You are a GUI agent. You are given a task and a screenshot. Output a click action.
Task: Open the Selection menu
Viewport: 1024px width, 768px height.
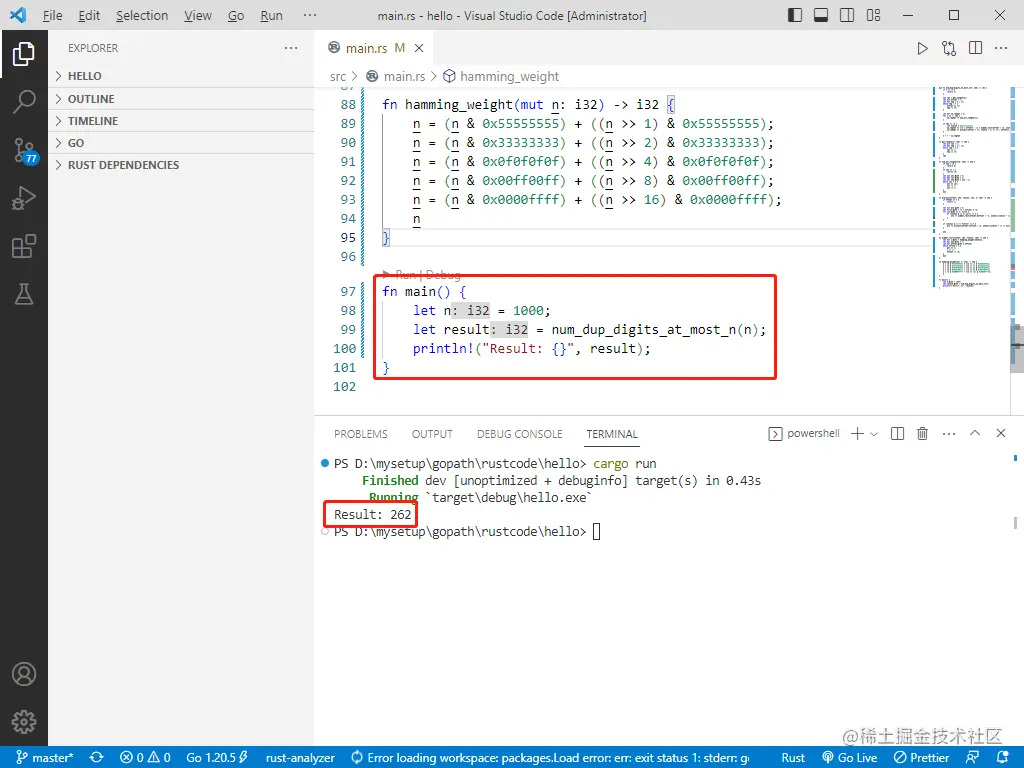[142, 15]
